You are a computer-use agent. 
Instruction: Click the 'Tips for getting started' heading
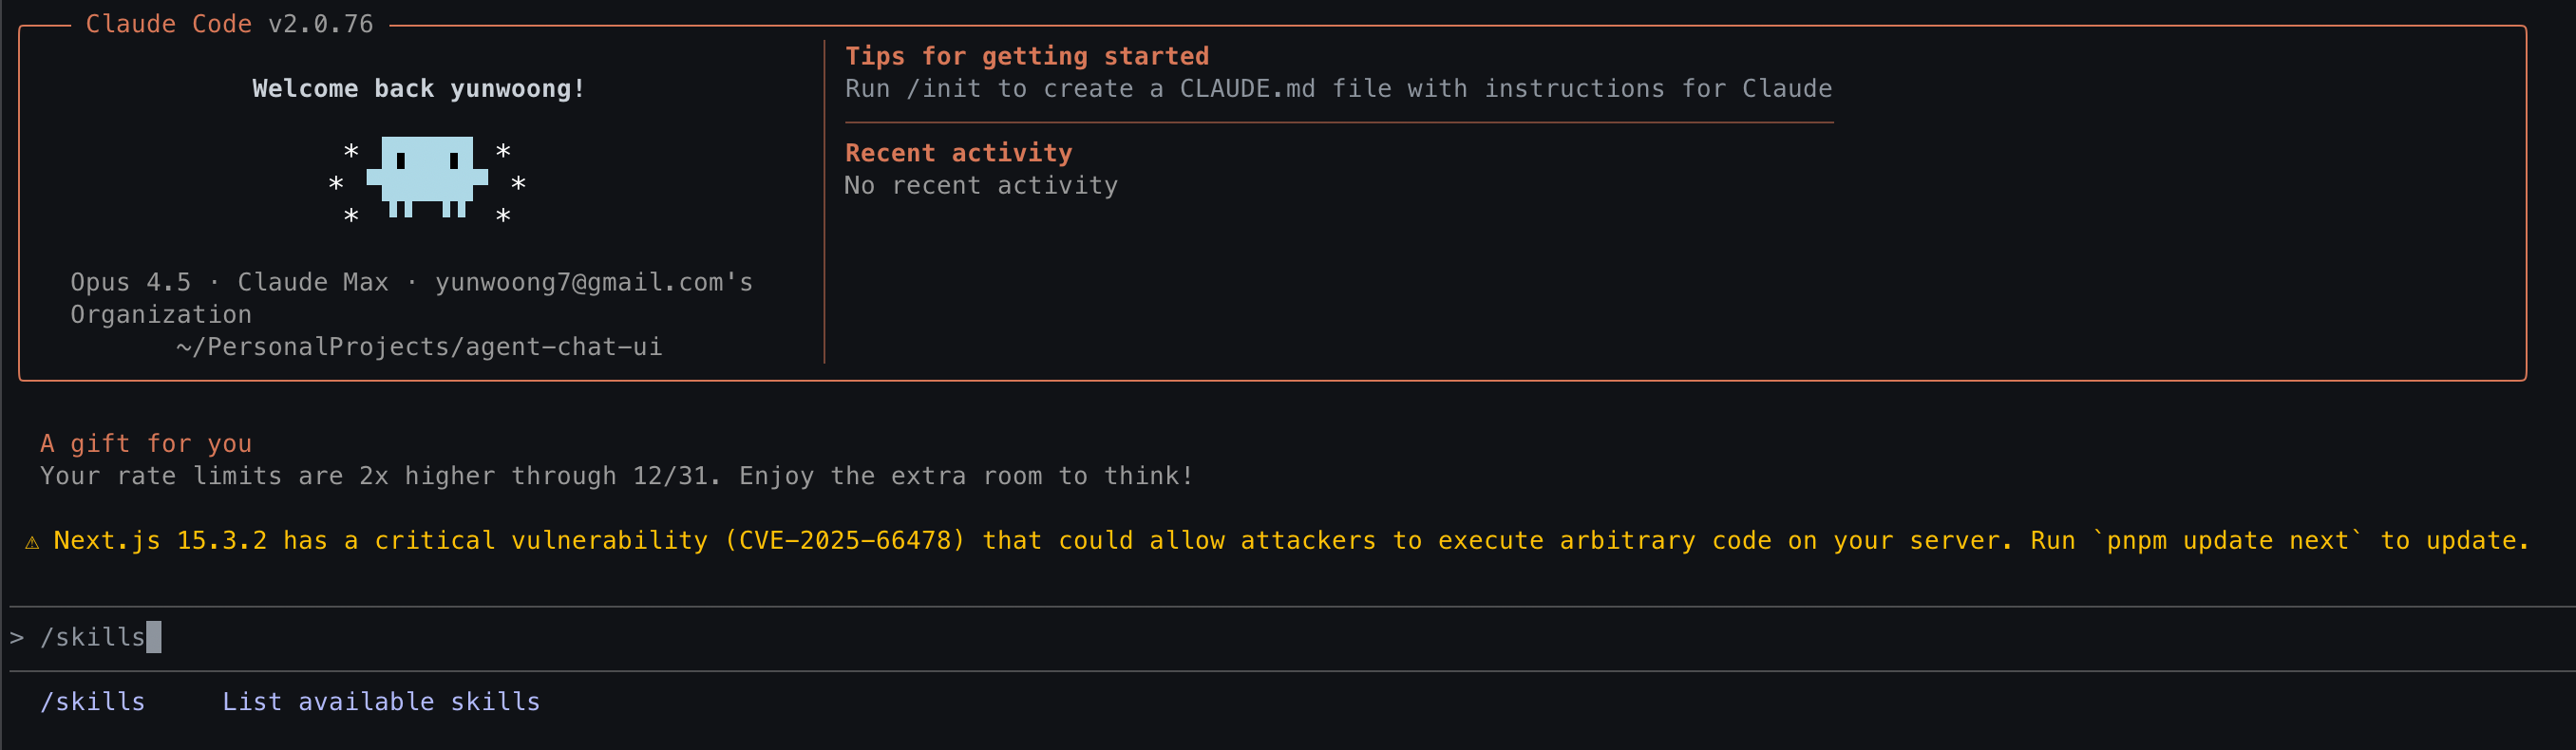pos(1027,56)
